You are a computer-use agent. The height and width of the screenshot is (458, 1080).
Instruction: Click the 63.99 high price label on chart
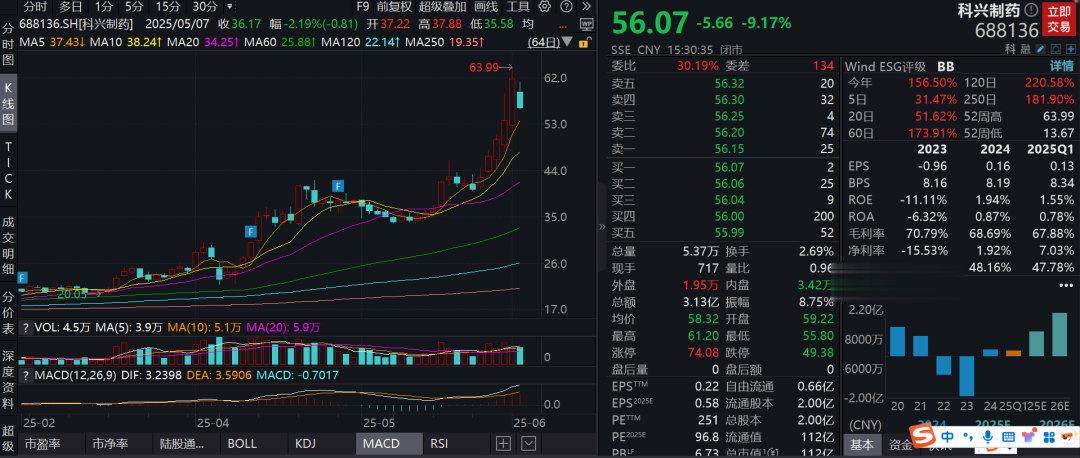pos(482,67)
